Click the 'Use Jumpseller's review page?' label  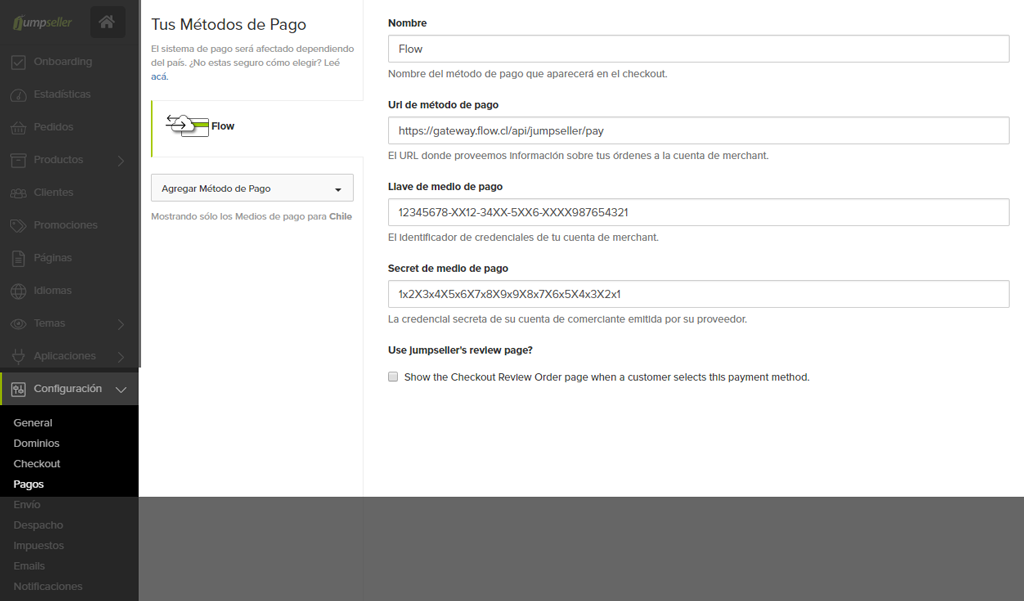click(460, 350)
